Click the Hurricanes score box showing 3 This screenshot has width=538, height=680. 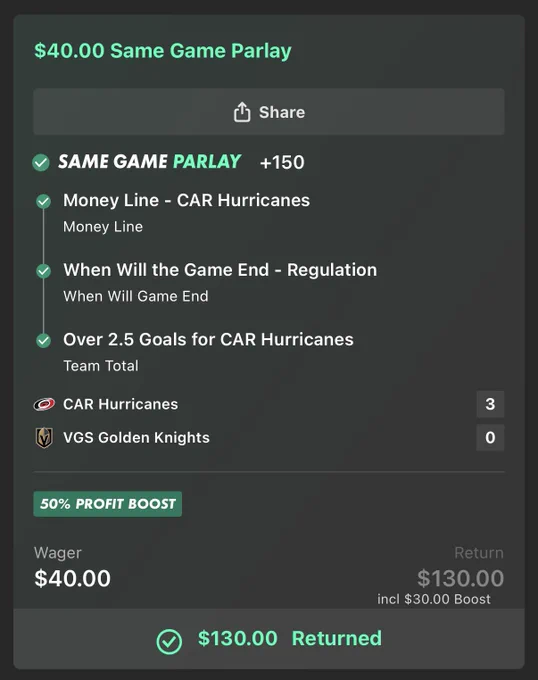[x=490, y=404]
